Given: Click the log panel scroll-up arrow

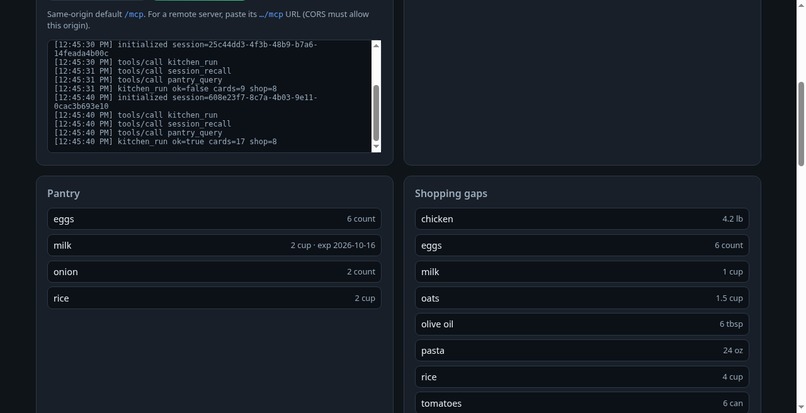Looking at the screenshot, I should click(376, 45).
